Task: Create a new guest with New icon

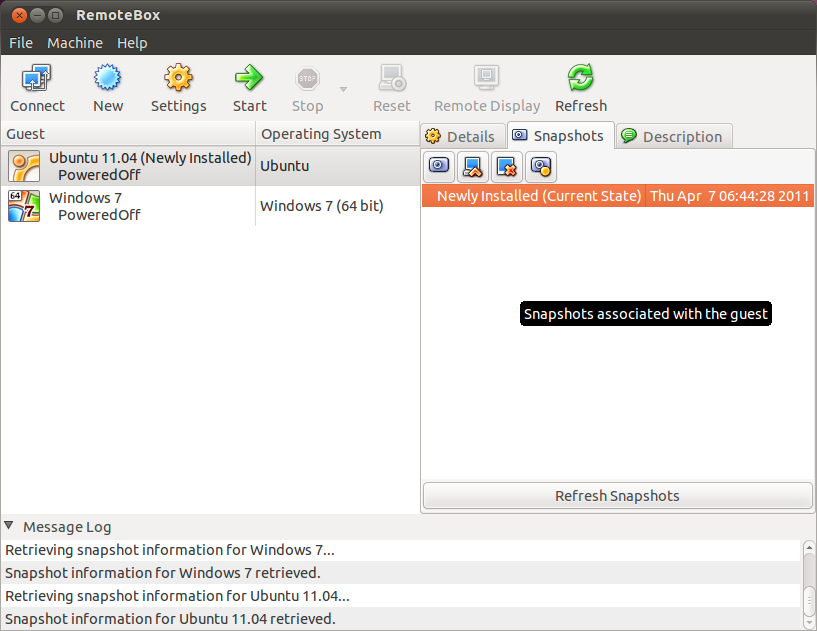Action: click(x=107, y=78)
